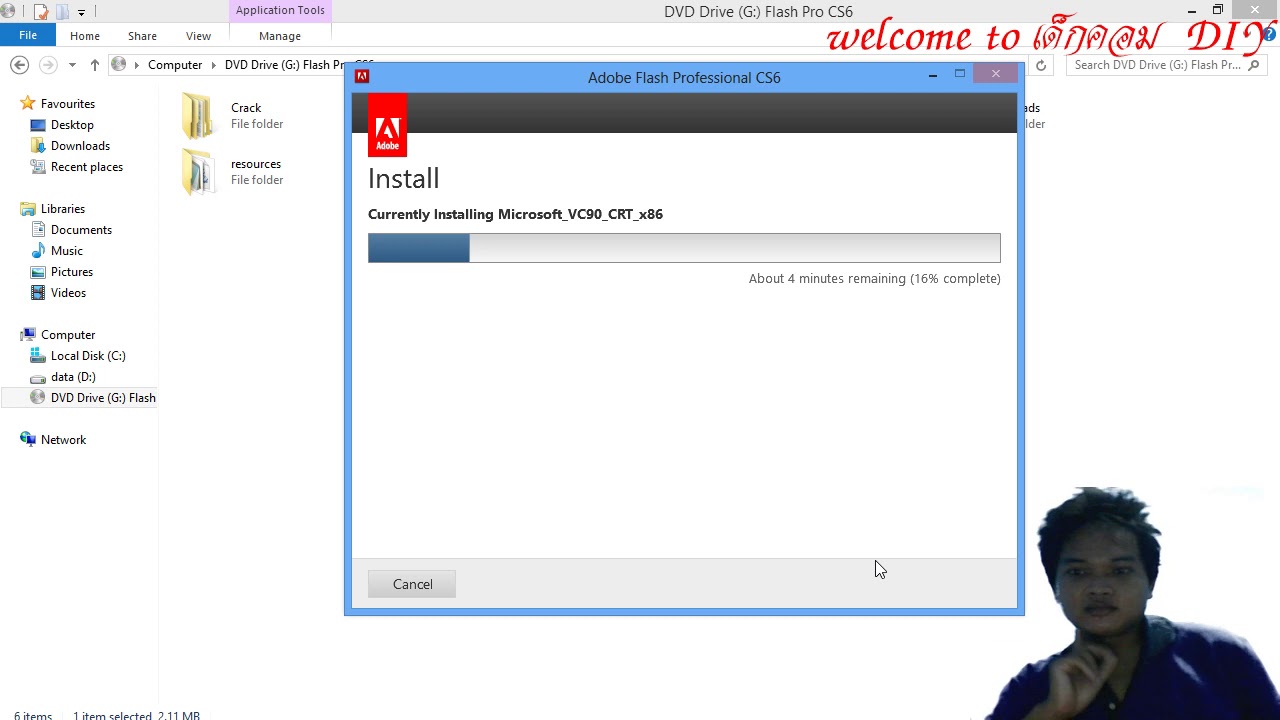Click the red Adobe logo in the installer
This screenshot has height=720, width=1280.
coord(387,126)
